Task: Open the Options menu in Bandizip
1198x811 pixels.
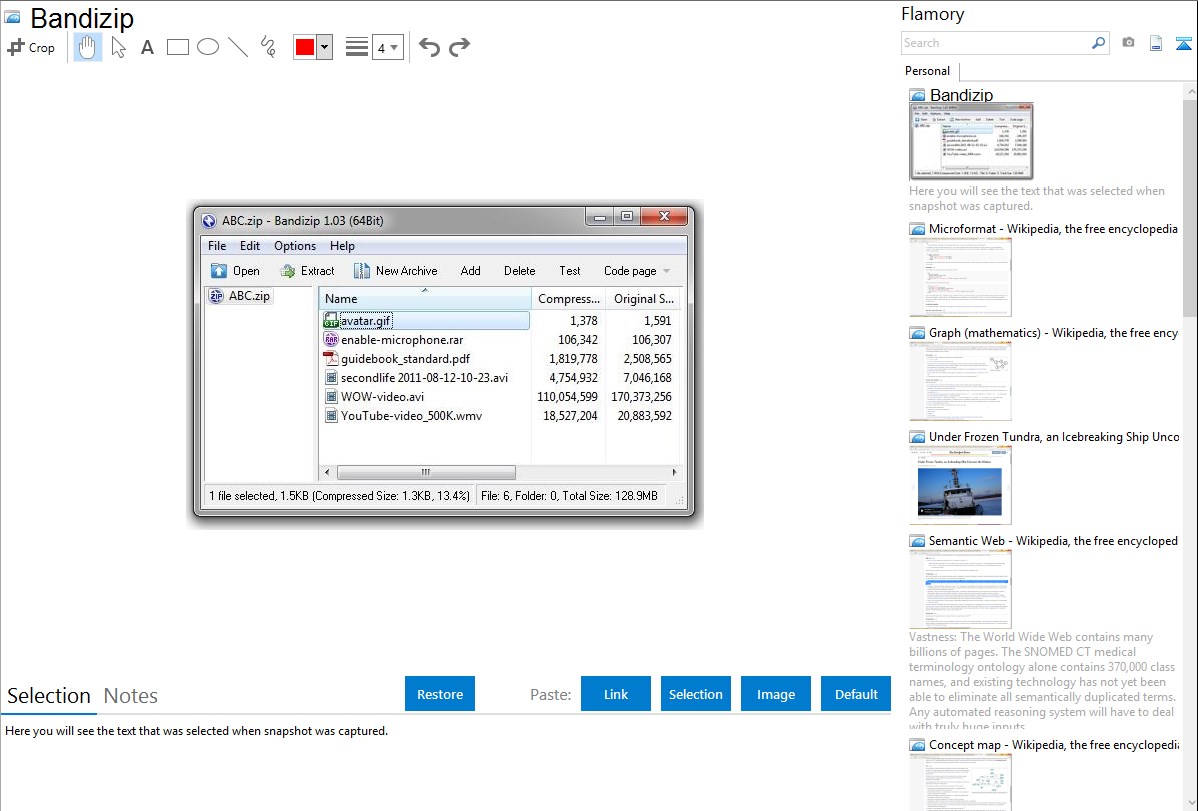Action: click(295, 246)
